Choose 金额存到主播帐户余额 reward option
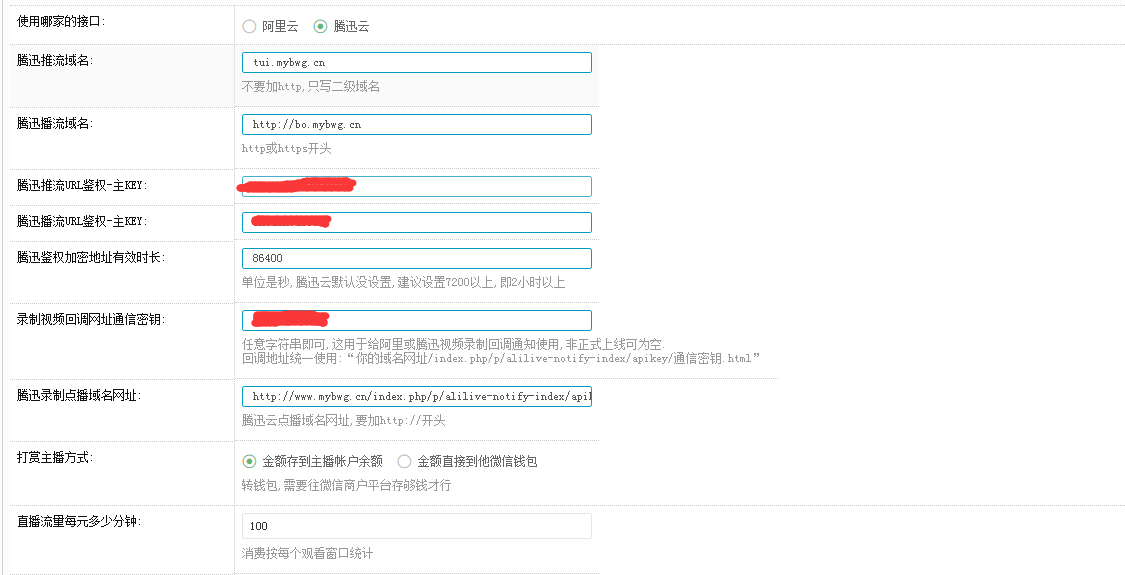 [249, 461]
